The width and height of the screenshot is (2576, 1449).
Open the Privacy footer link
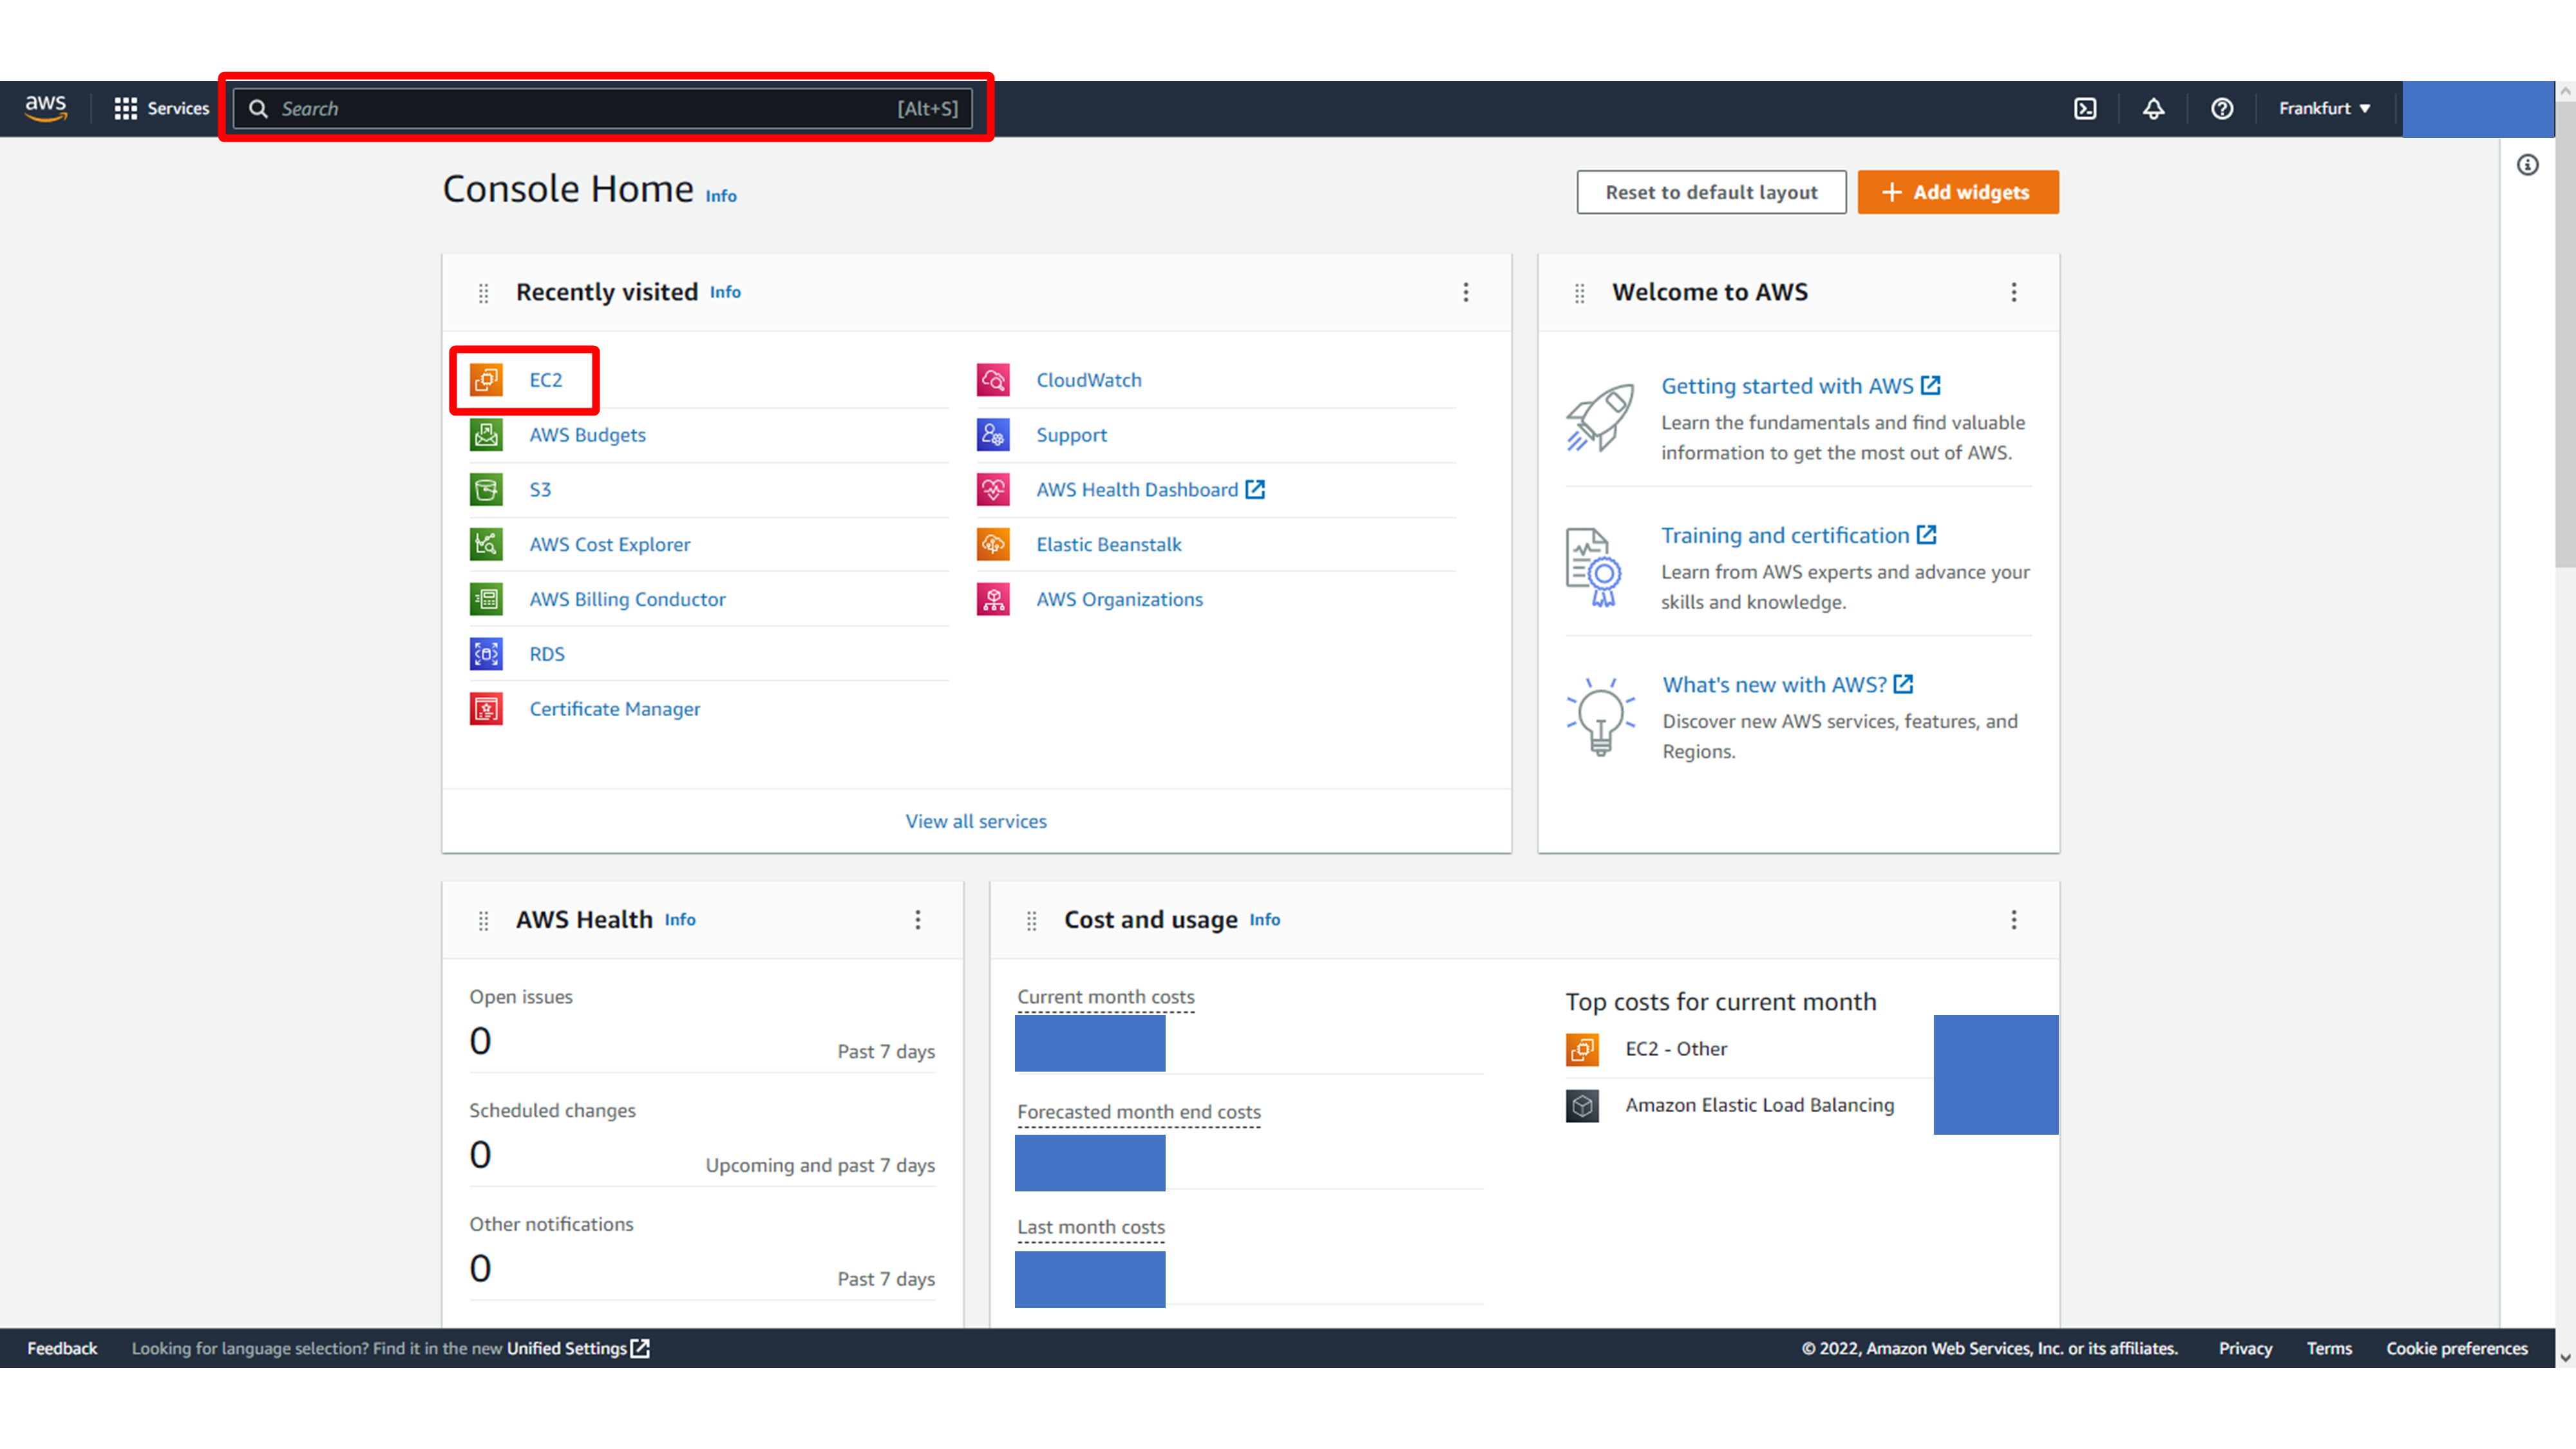tap(2245, 1348)
